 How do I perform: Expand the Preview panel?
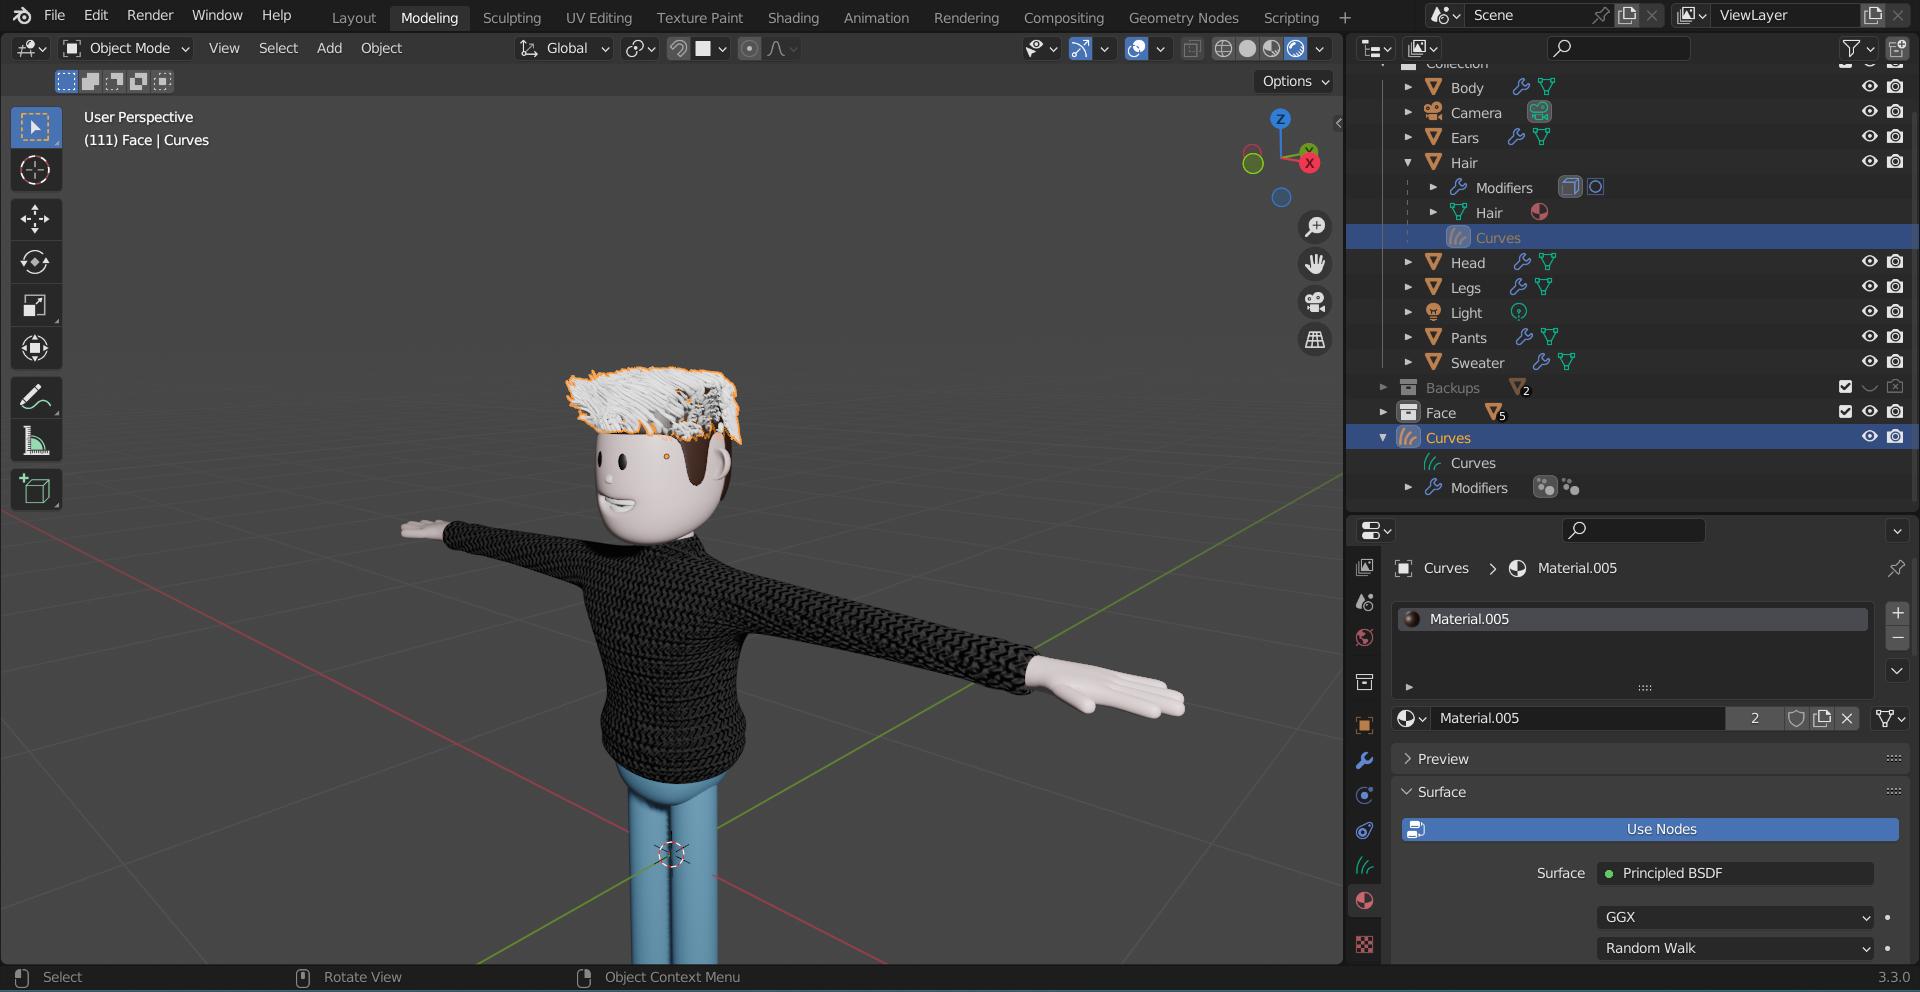(x=1442, y=759)
